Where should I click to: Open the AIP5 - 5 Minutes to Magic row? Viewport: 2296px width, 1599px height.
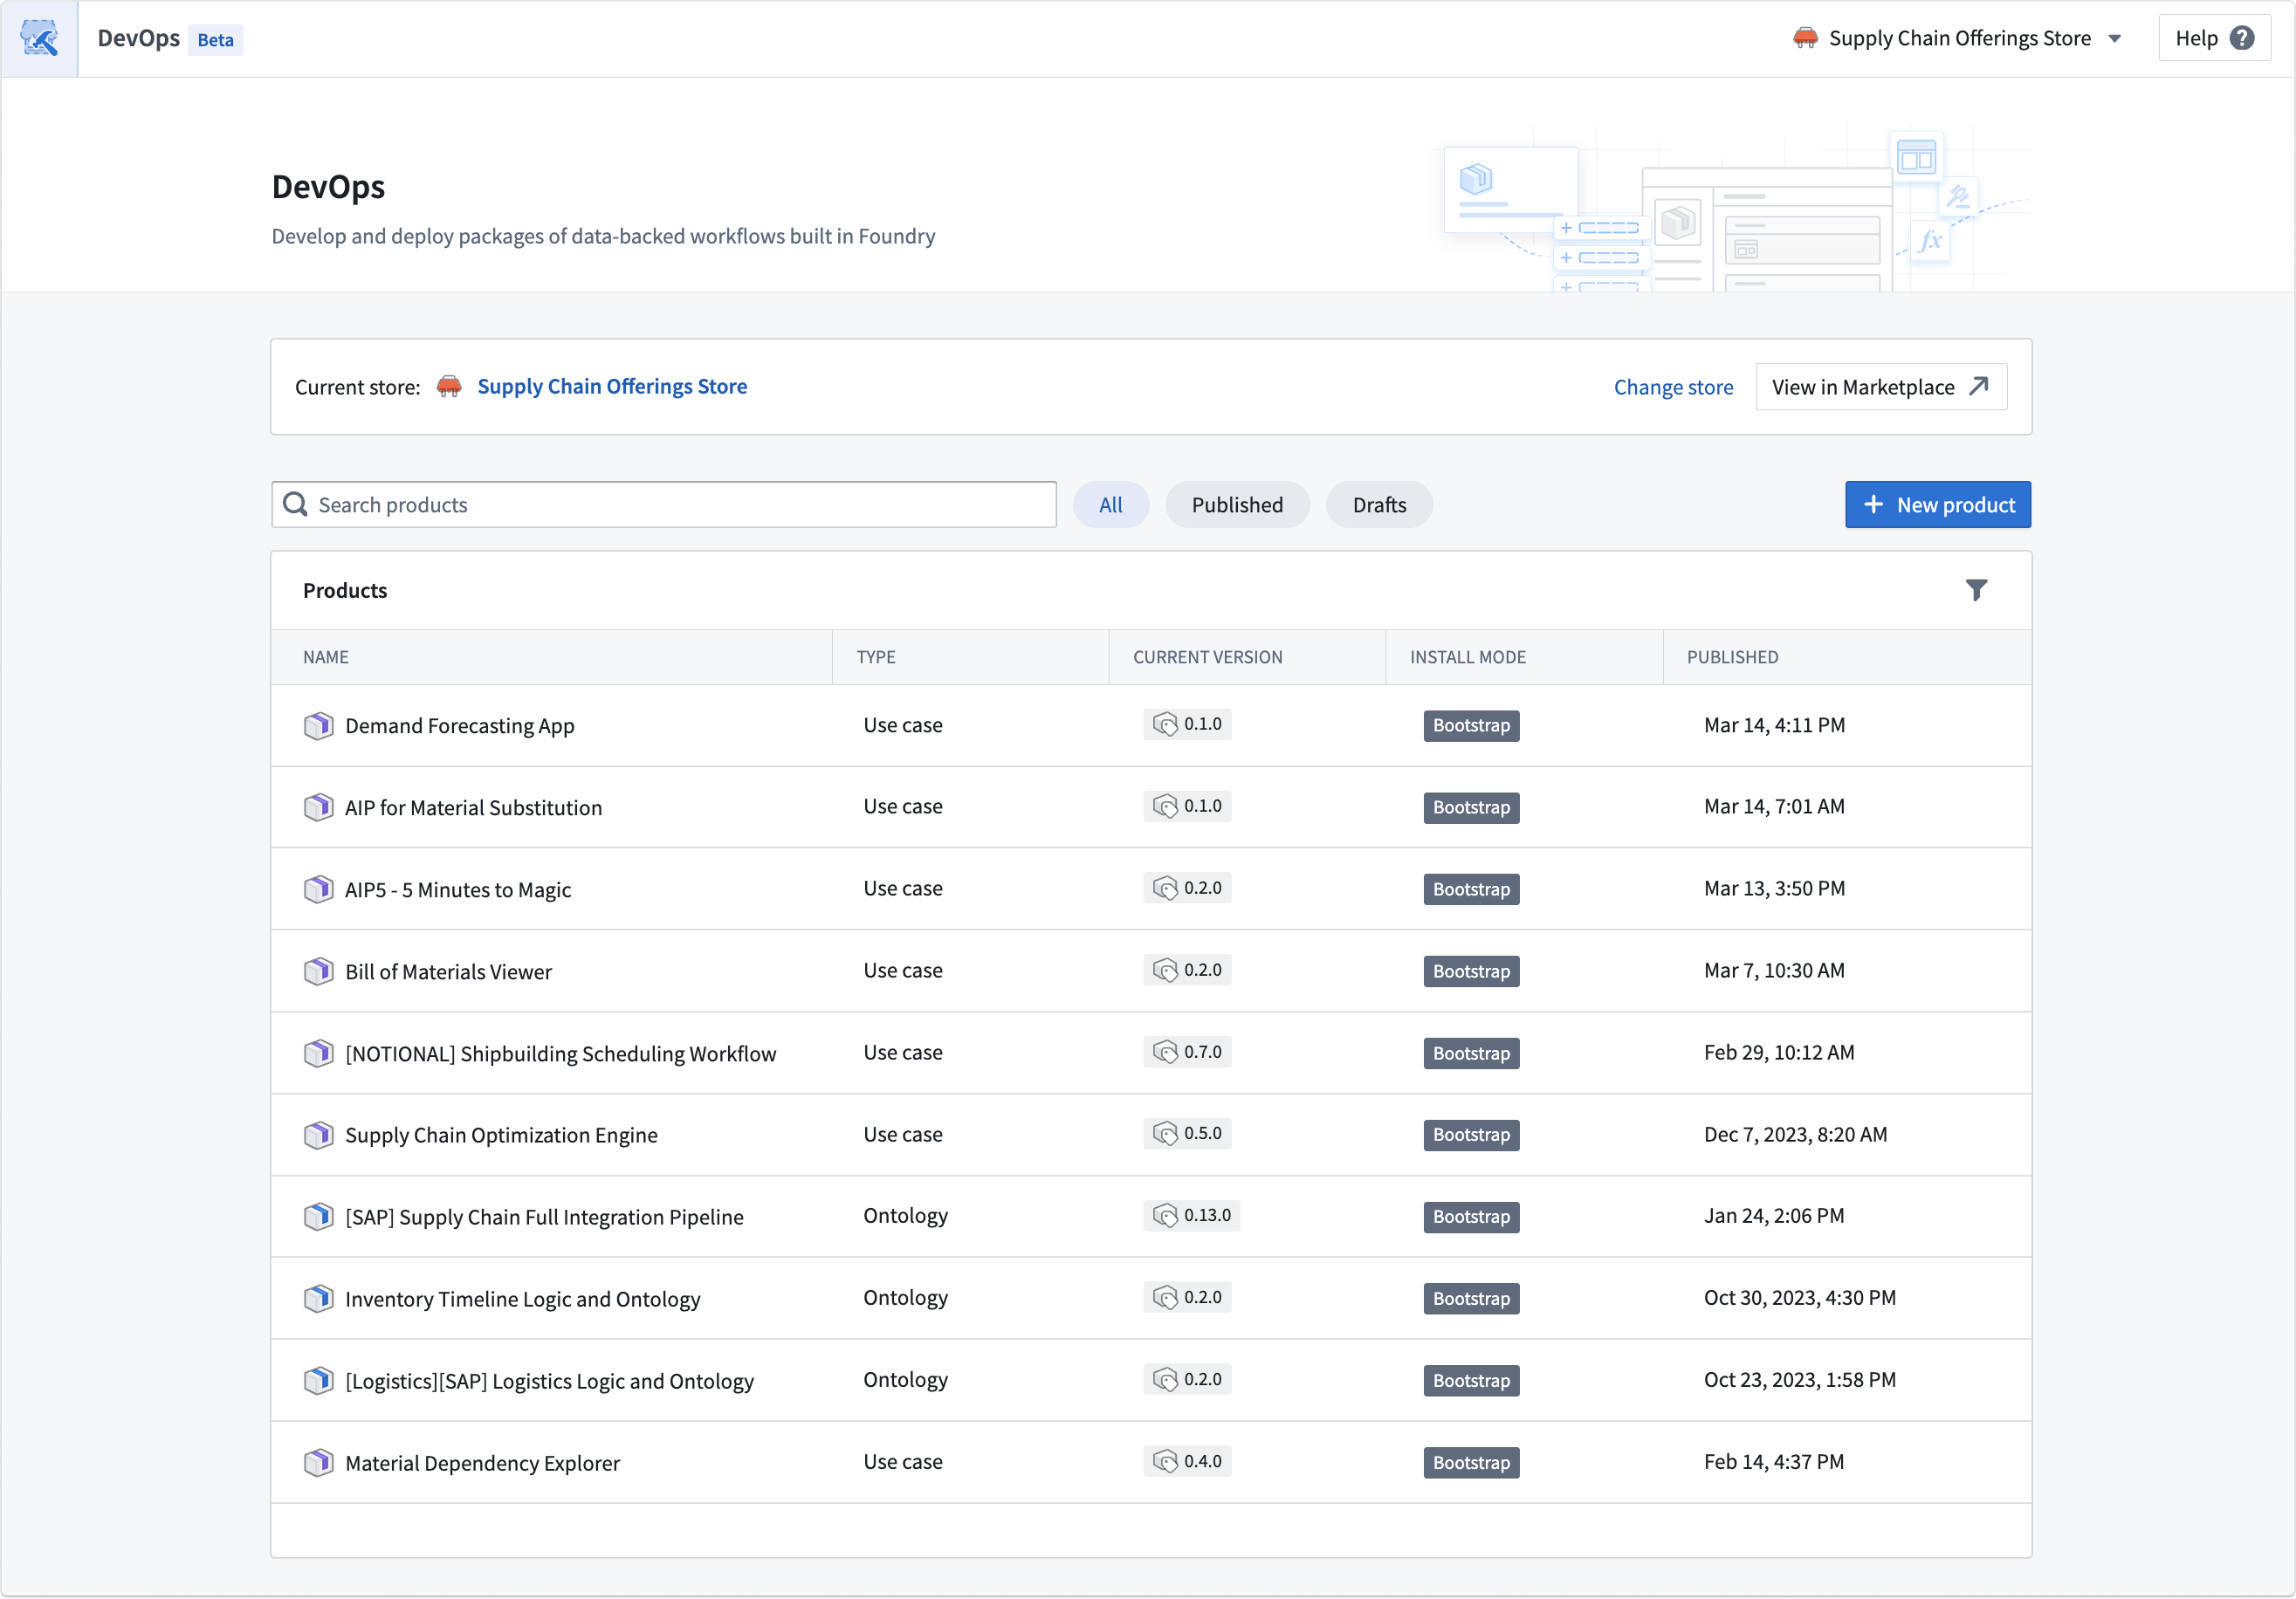1151,889
